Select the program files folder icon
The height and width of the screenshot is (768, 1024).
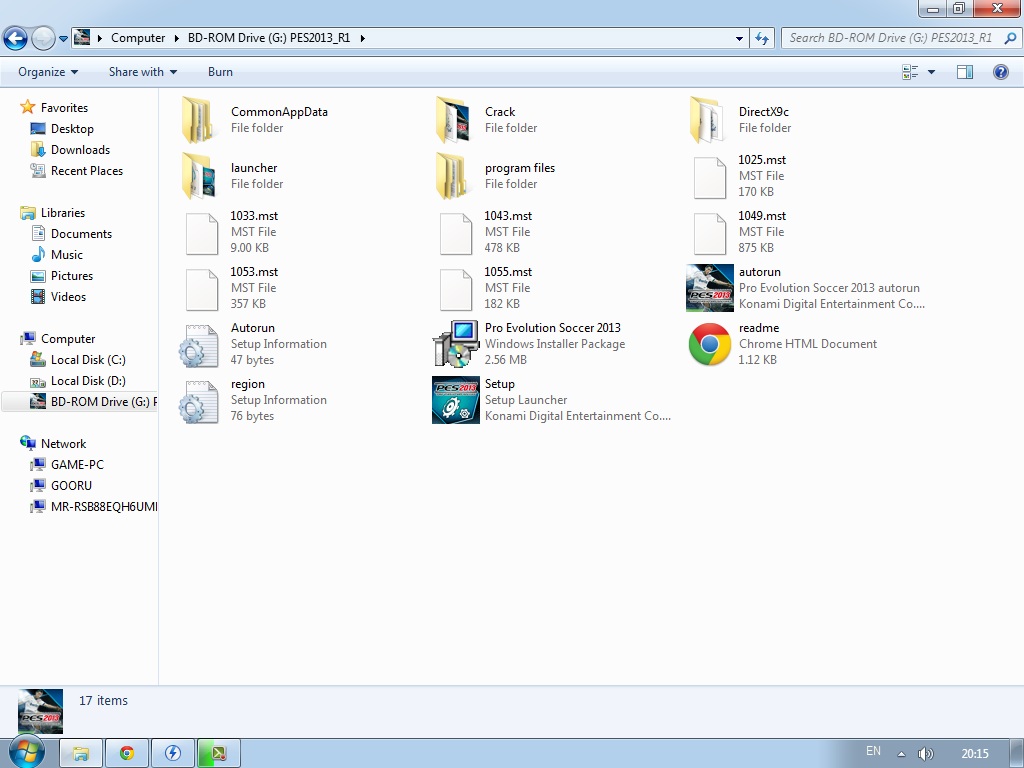pos(453,176)
